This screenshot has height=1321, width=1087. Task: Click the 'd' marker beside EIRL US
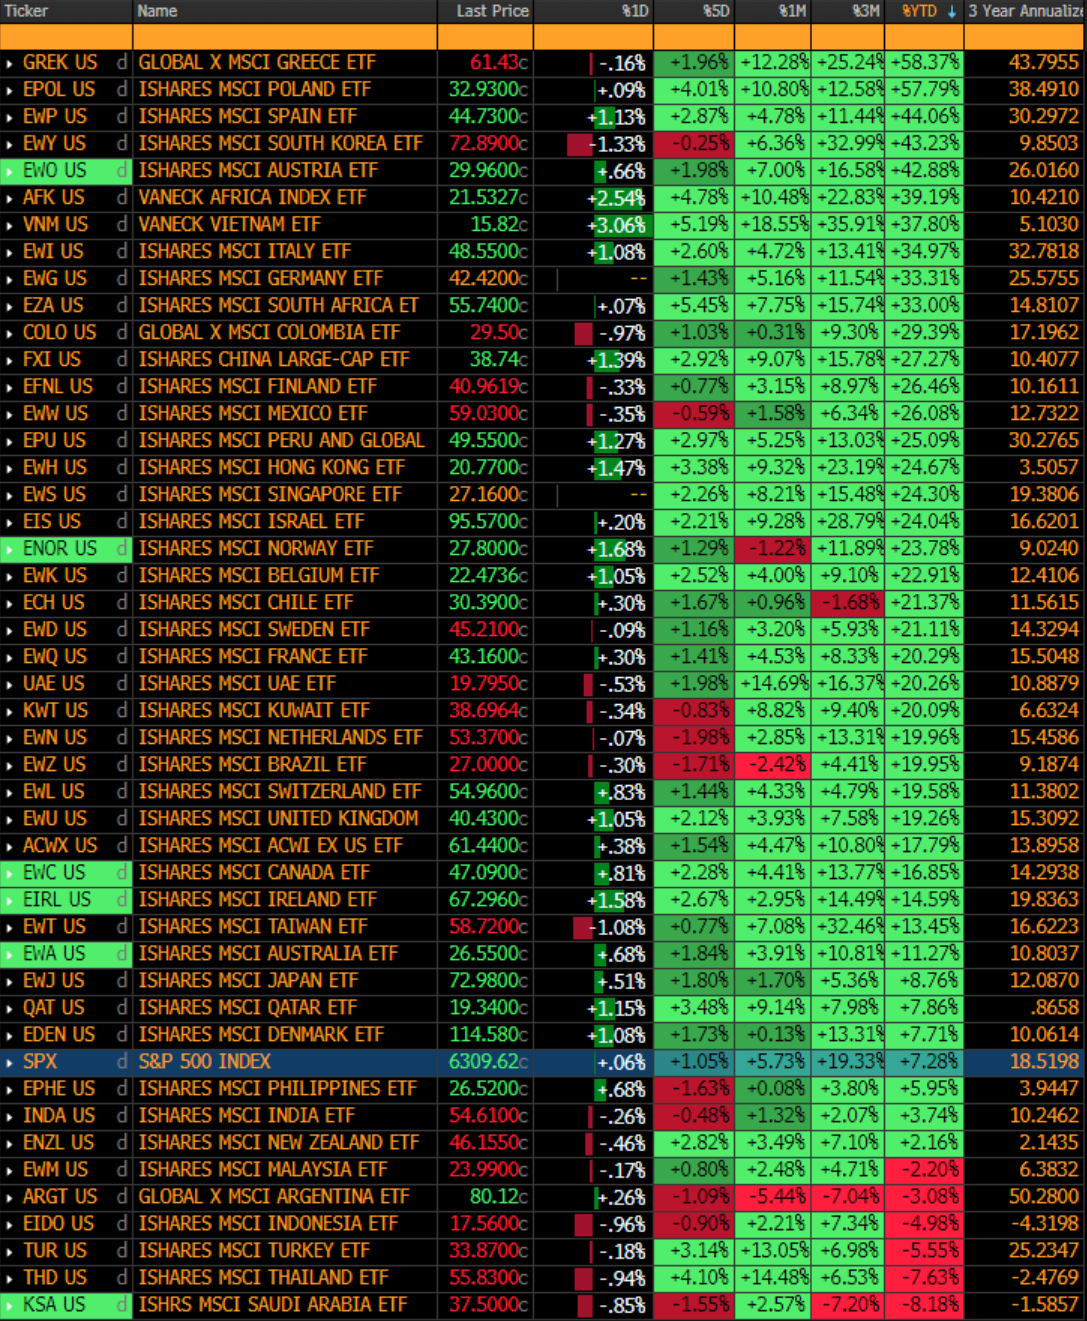tap(122, 900)
